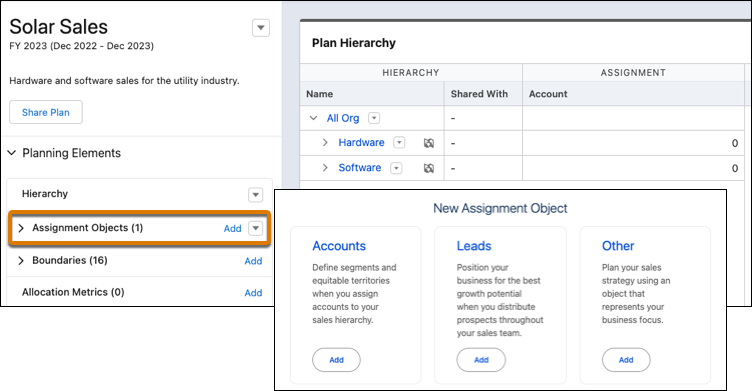Click Add next to Boundaries
This screenshot has height=391, width=752.
[x=253, y=261]
